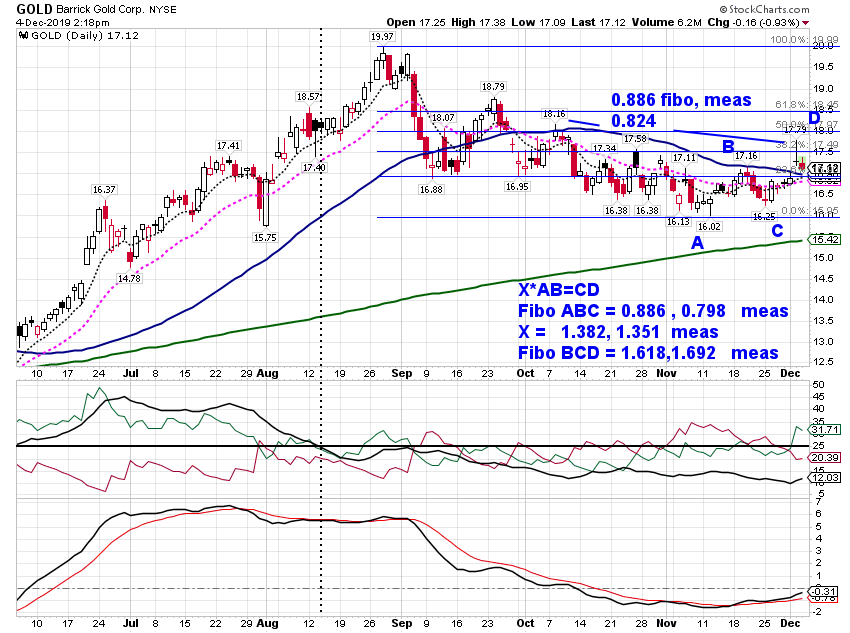Screen dimensions: 850x633
Task: Click the Volume 6.2M readout
Action: tap(667, 22)
